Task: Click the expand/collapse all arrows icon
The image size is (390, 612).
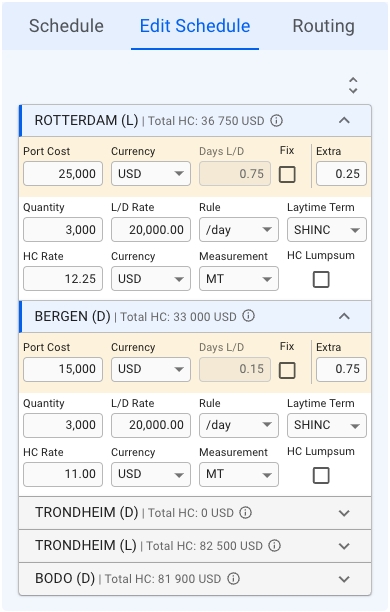Action: click(x=353, y=85)
